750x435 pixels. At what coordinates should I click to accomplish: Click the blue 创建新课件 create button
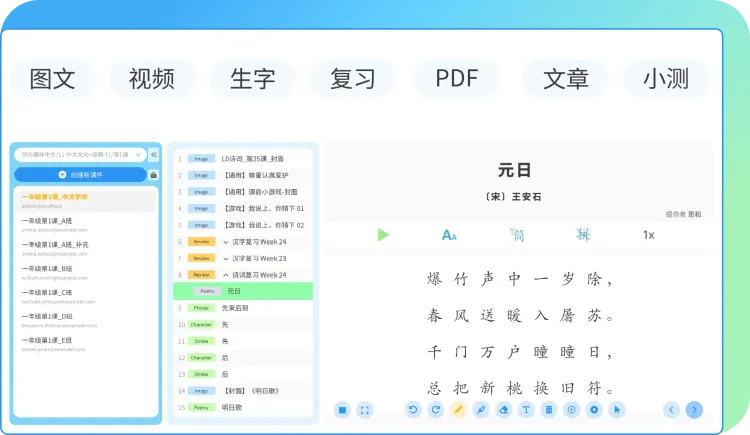80,175
